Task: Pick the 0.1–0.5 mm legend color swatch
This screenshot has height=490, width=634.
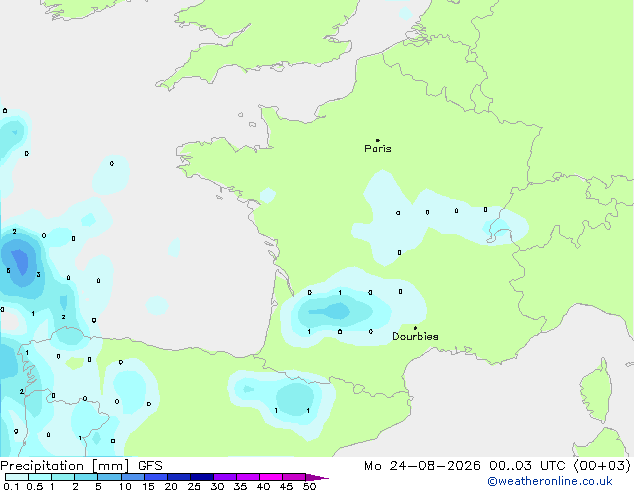Action: tap(17, 477)
